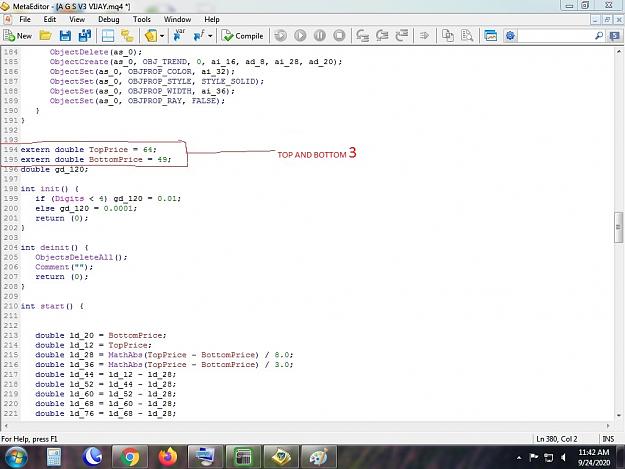Open the File menu
Viewport: 625px width, 469px height.
click(25, 19)
